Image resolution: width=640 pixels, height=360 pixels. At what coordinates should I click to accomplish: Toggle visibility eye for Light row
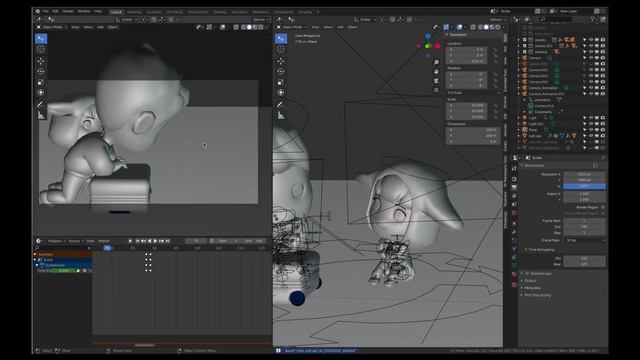[591, 118]
